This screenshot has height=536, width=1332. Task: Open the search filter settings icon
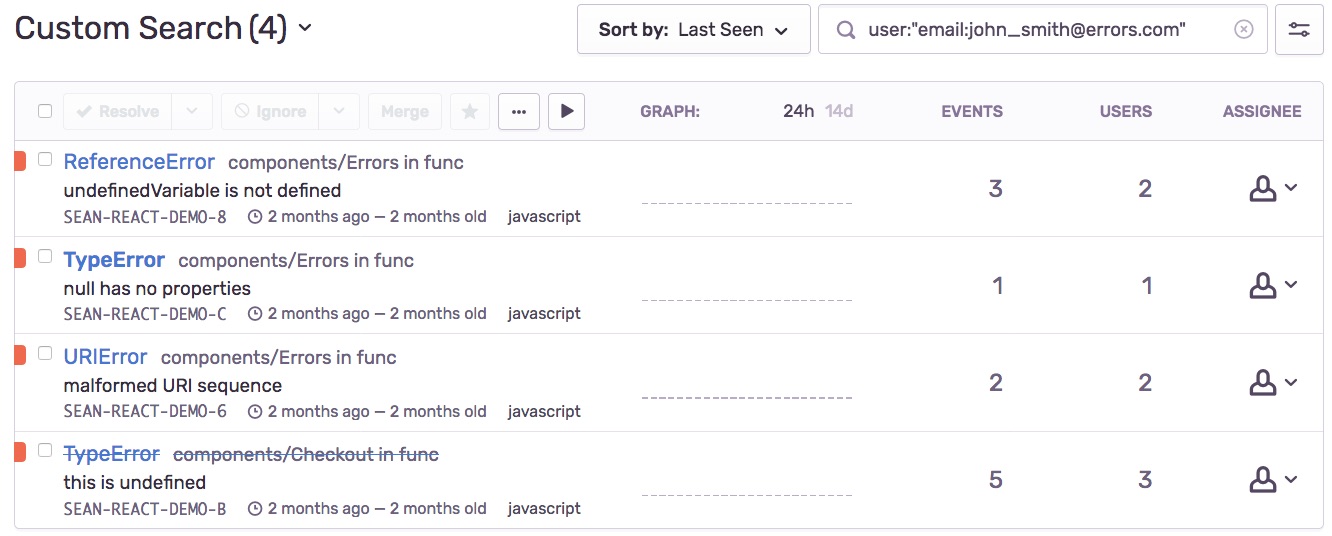[1299, 30]
